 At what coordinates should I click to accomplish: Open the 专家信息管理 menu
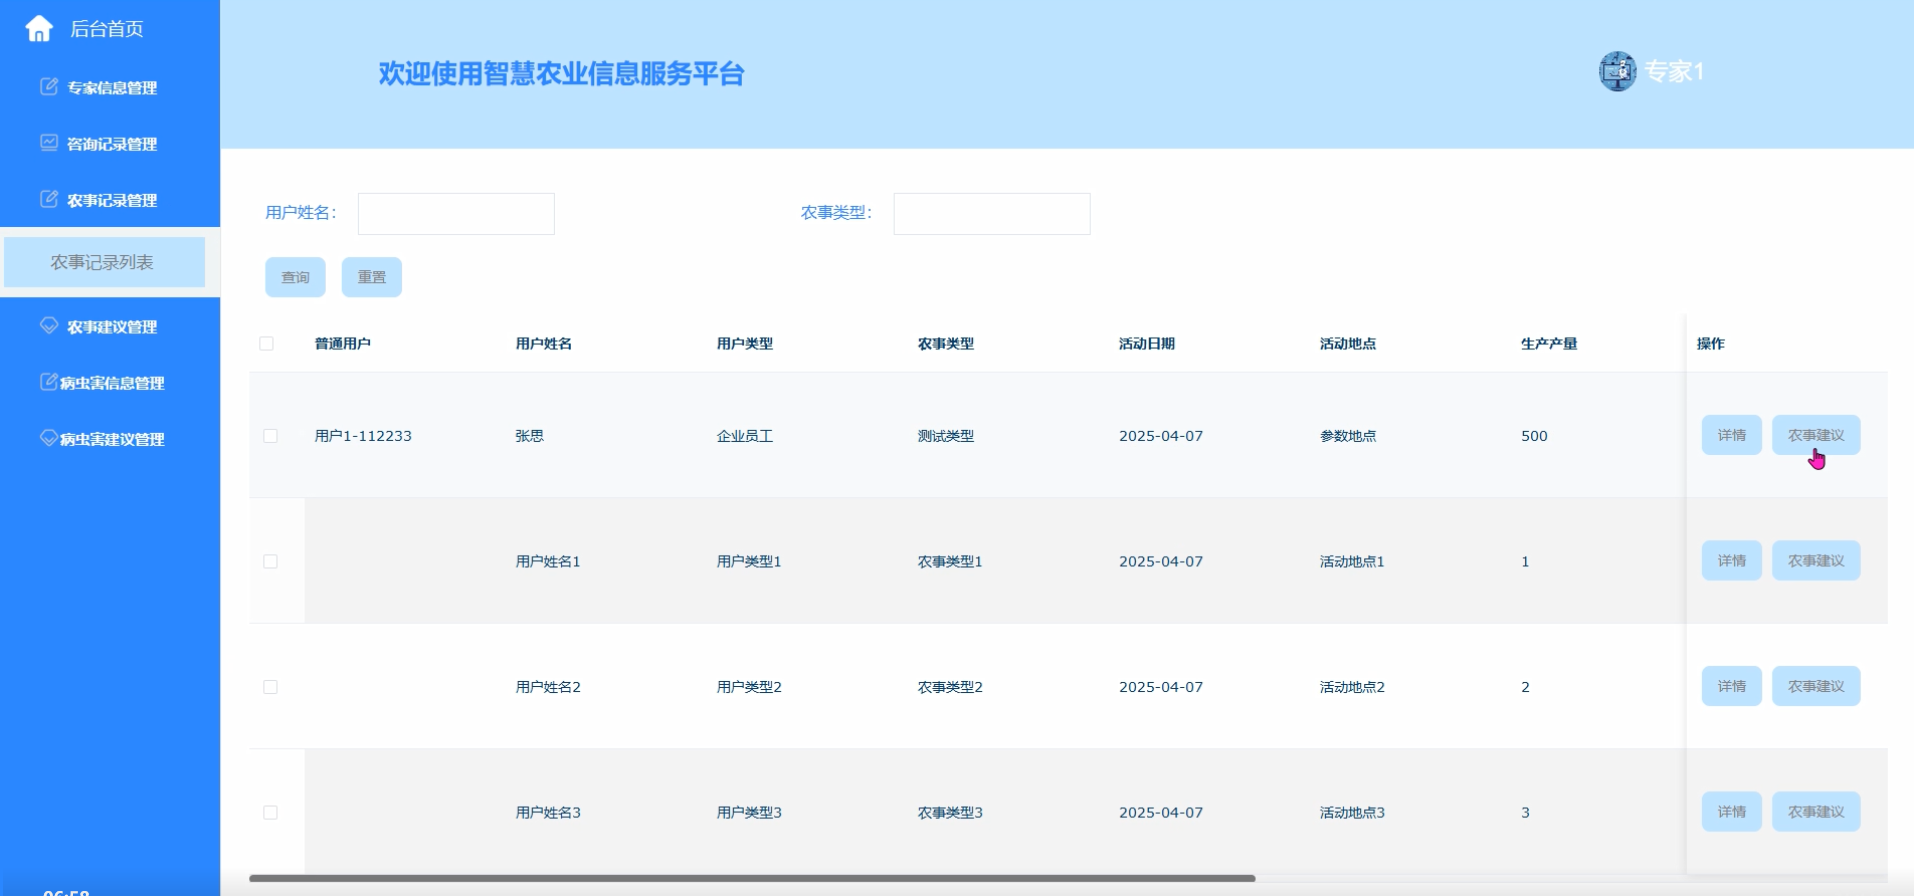[x=110, y=87]
